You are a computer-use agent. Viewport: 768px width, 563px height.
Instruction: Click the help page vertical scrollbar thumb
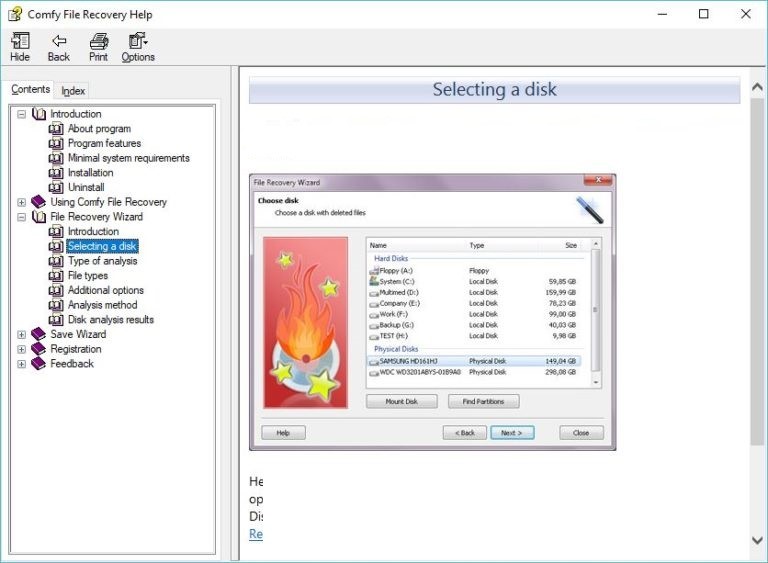tap(757, 272)
